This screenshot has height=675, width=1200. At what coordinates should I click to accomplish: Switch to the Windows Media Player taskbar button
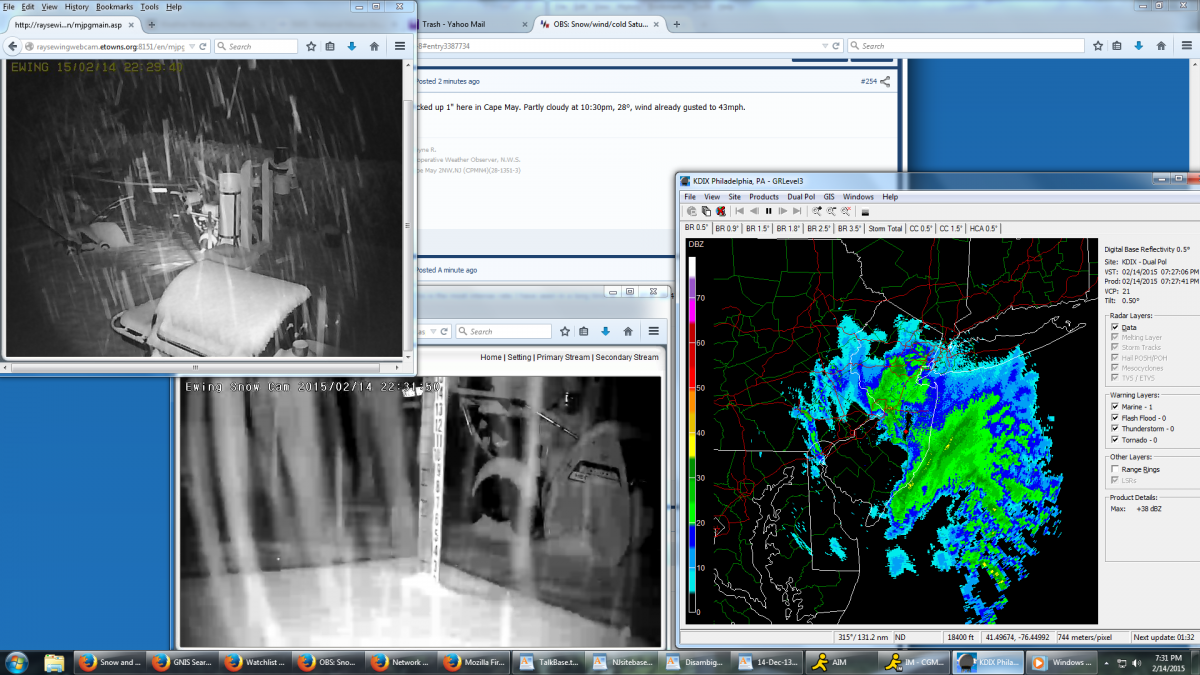(1061, 662)
